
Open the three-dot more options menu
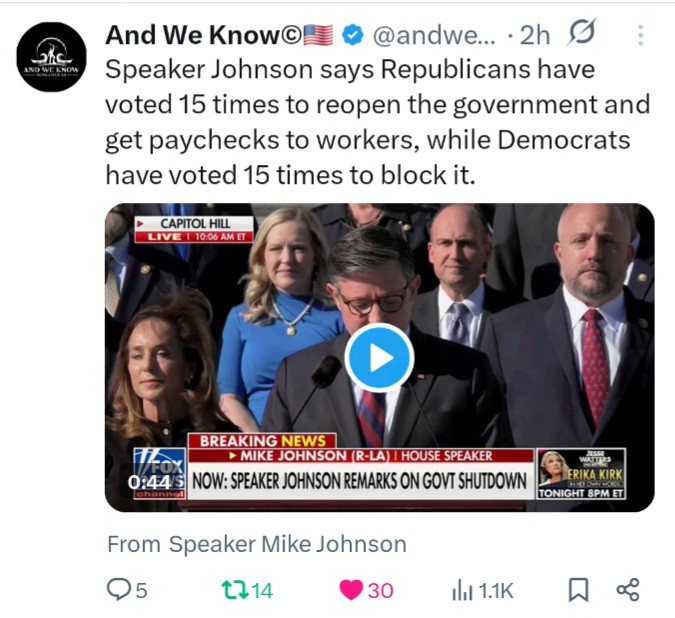(x=641, y=35)
